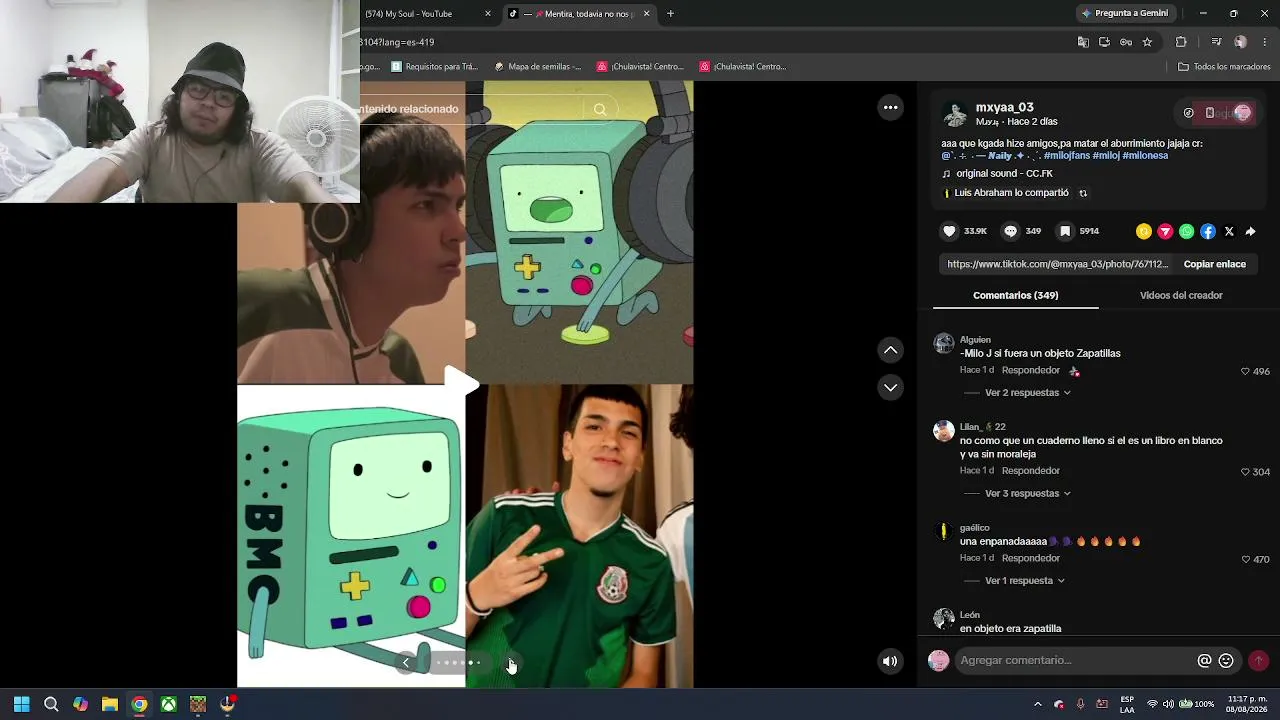Open León's commenter avatar

point(944,620)
